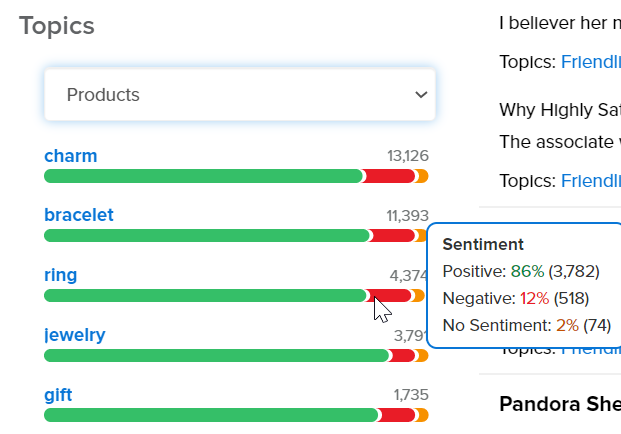Select red negative segment of jewelry bar
The image size is (621, 434).
click(x=403, y=355)
